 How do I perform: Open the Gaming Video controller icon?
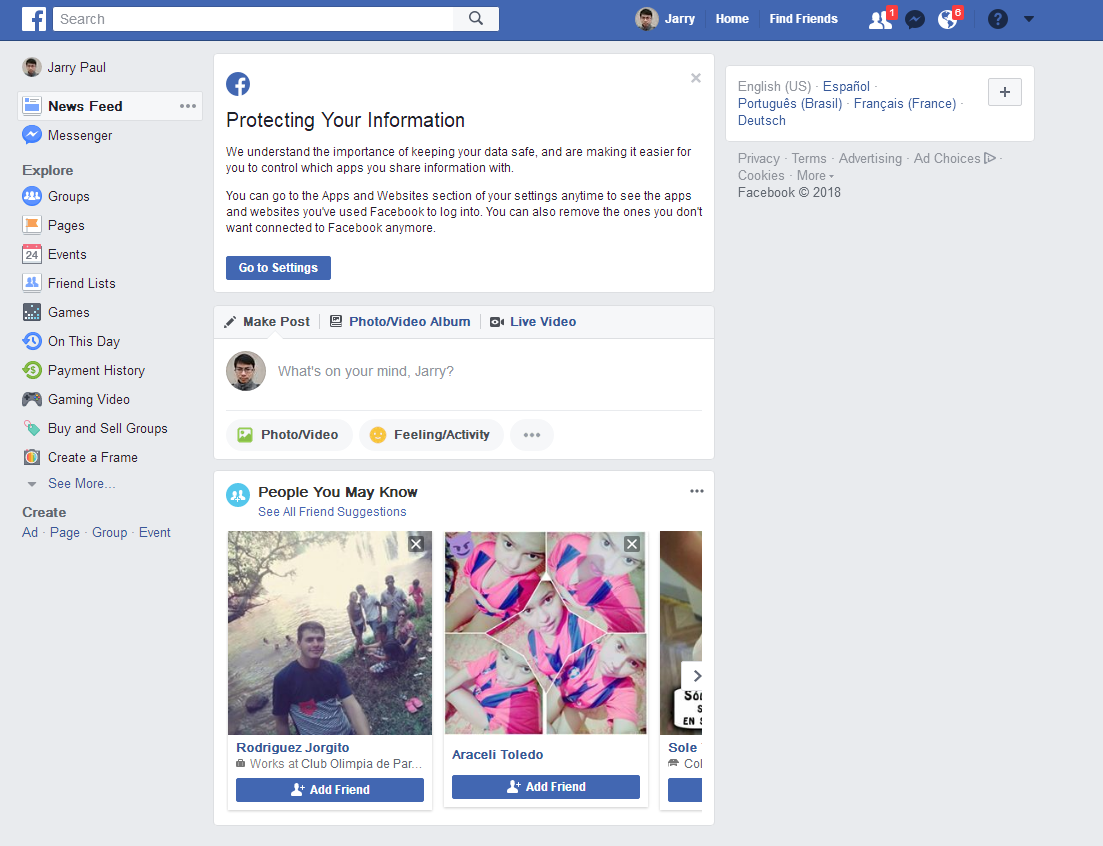pyautogui.click(x=32, y=399)
